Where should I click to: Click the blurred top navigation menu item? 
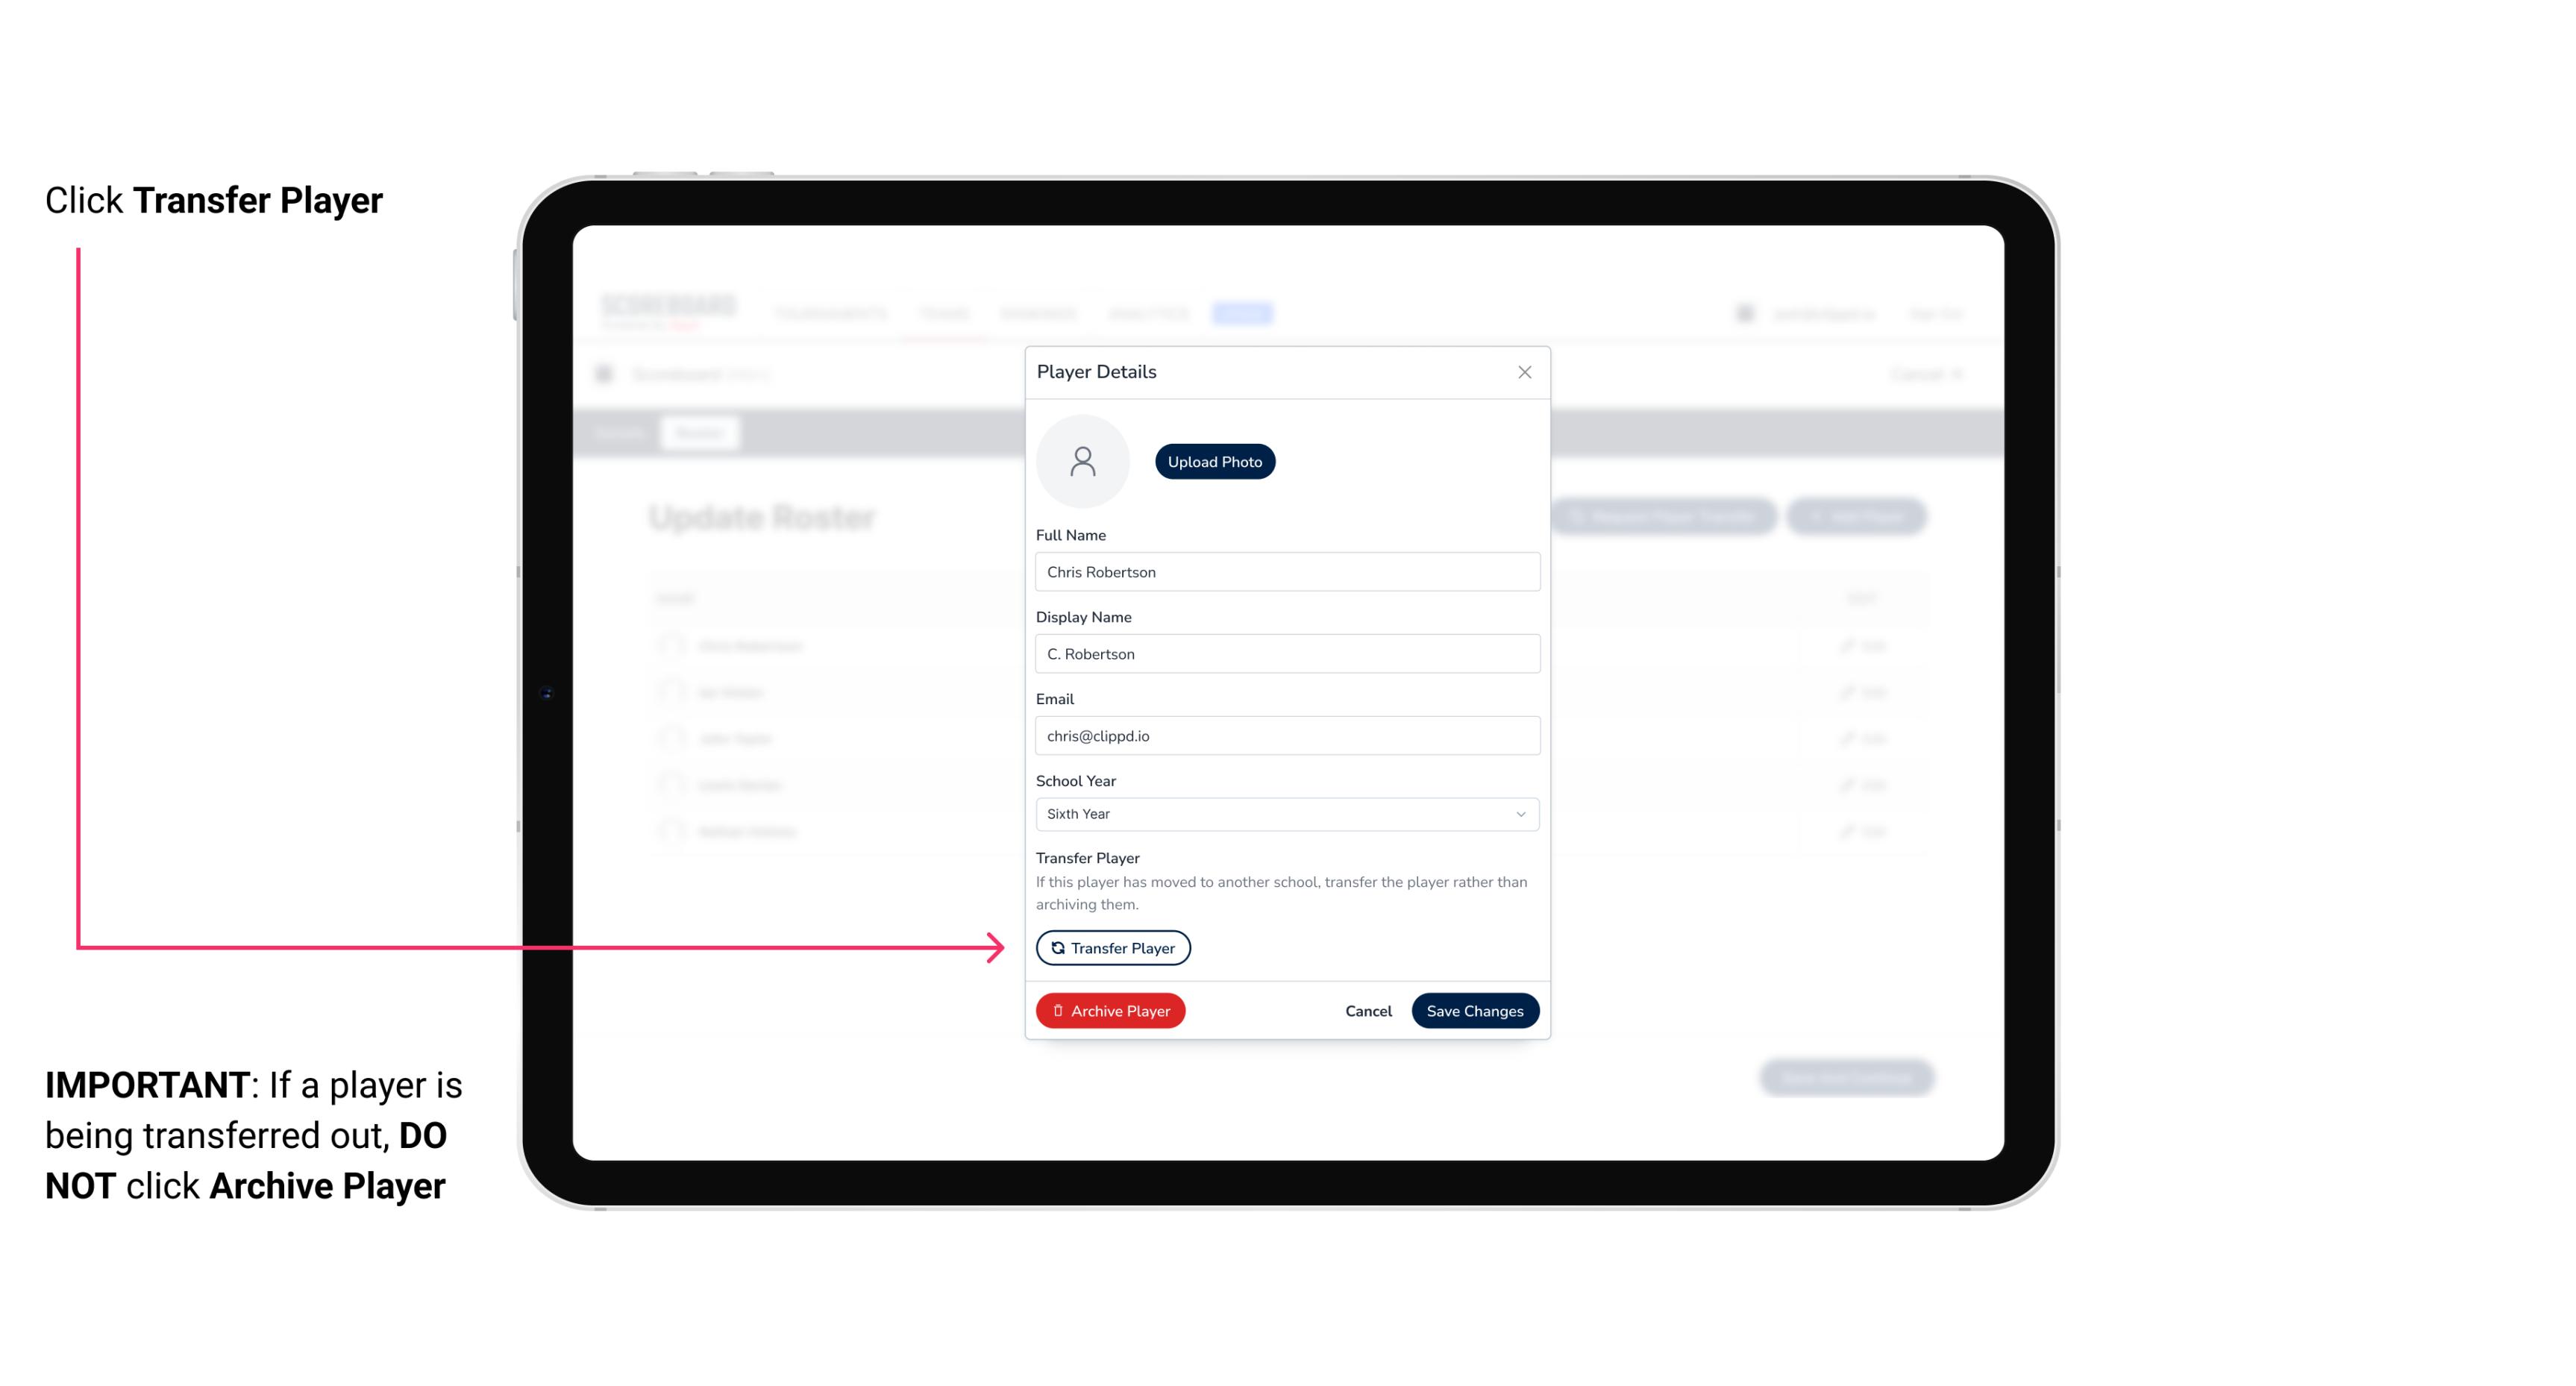1243,314
